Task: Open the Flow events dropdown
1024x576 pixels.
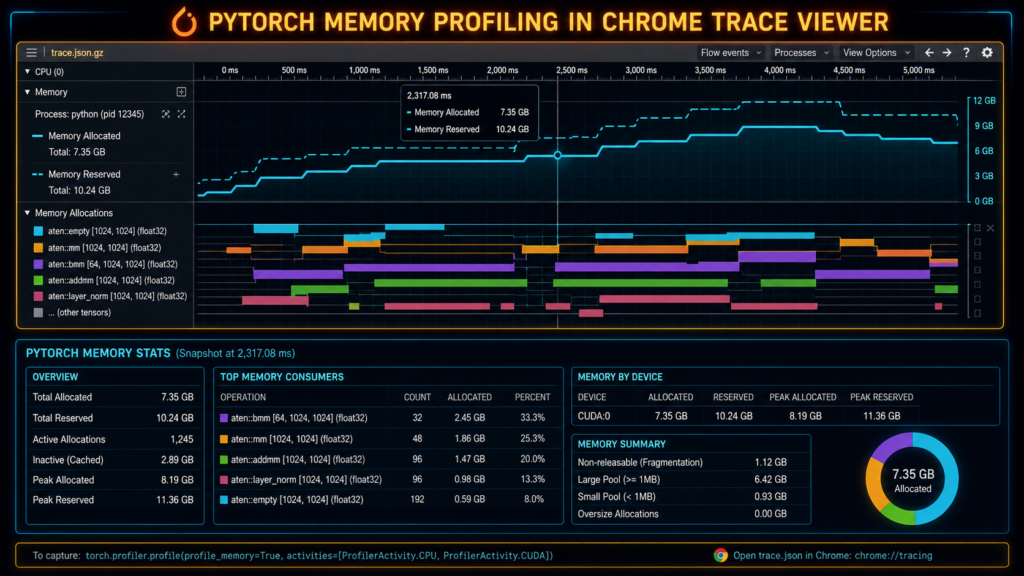Action: pos(730,52)
